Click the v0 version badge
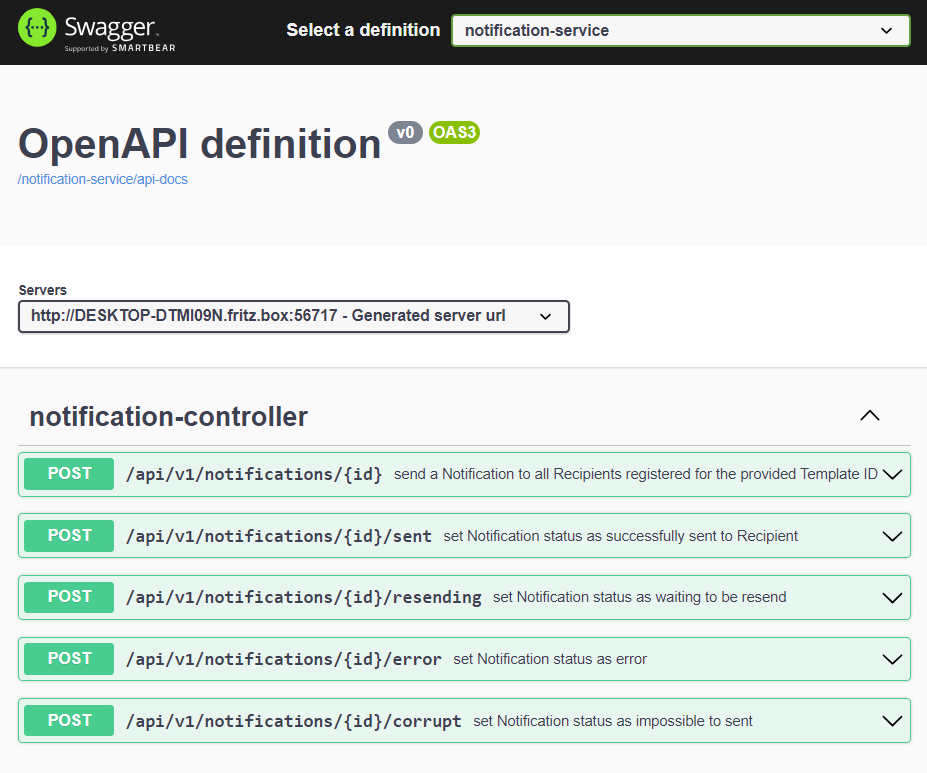 405,132
